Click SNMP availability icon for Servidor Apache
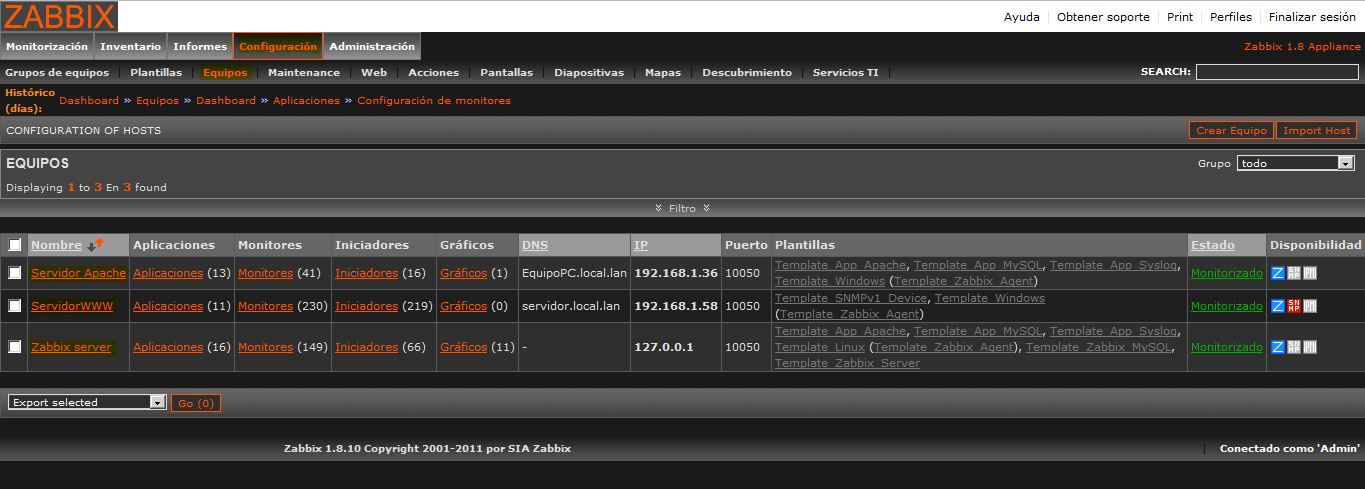 point(1293,273)
